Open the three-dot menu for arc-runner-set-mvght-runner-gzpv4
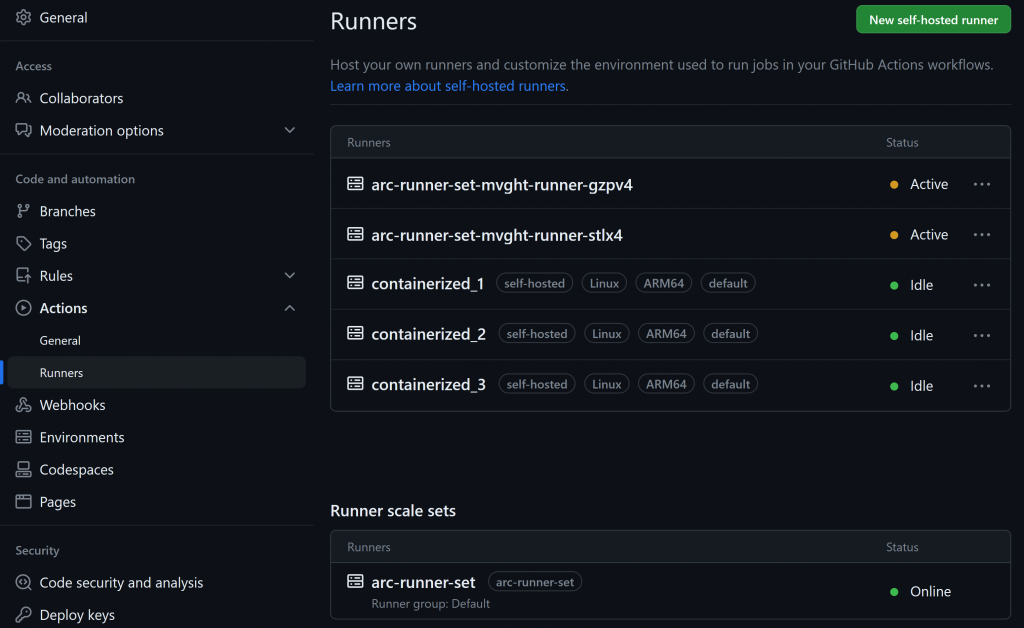 pyautogui.click(x=982, y=184)
